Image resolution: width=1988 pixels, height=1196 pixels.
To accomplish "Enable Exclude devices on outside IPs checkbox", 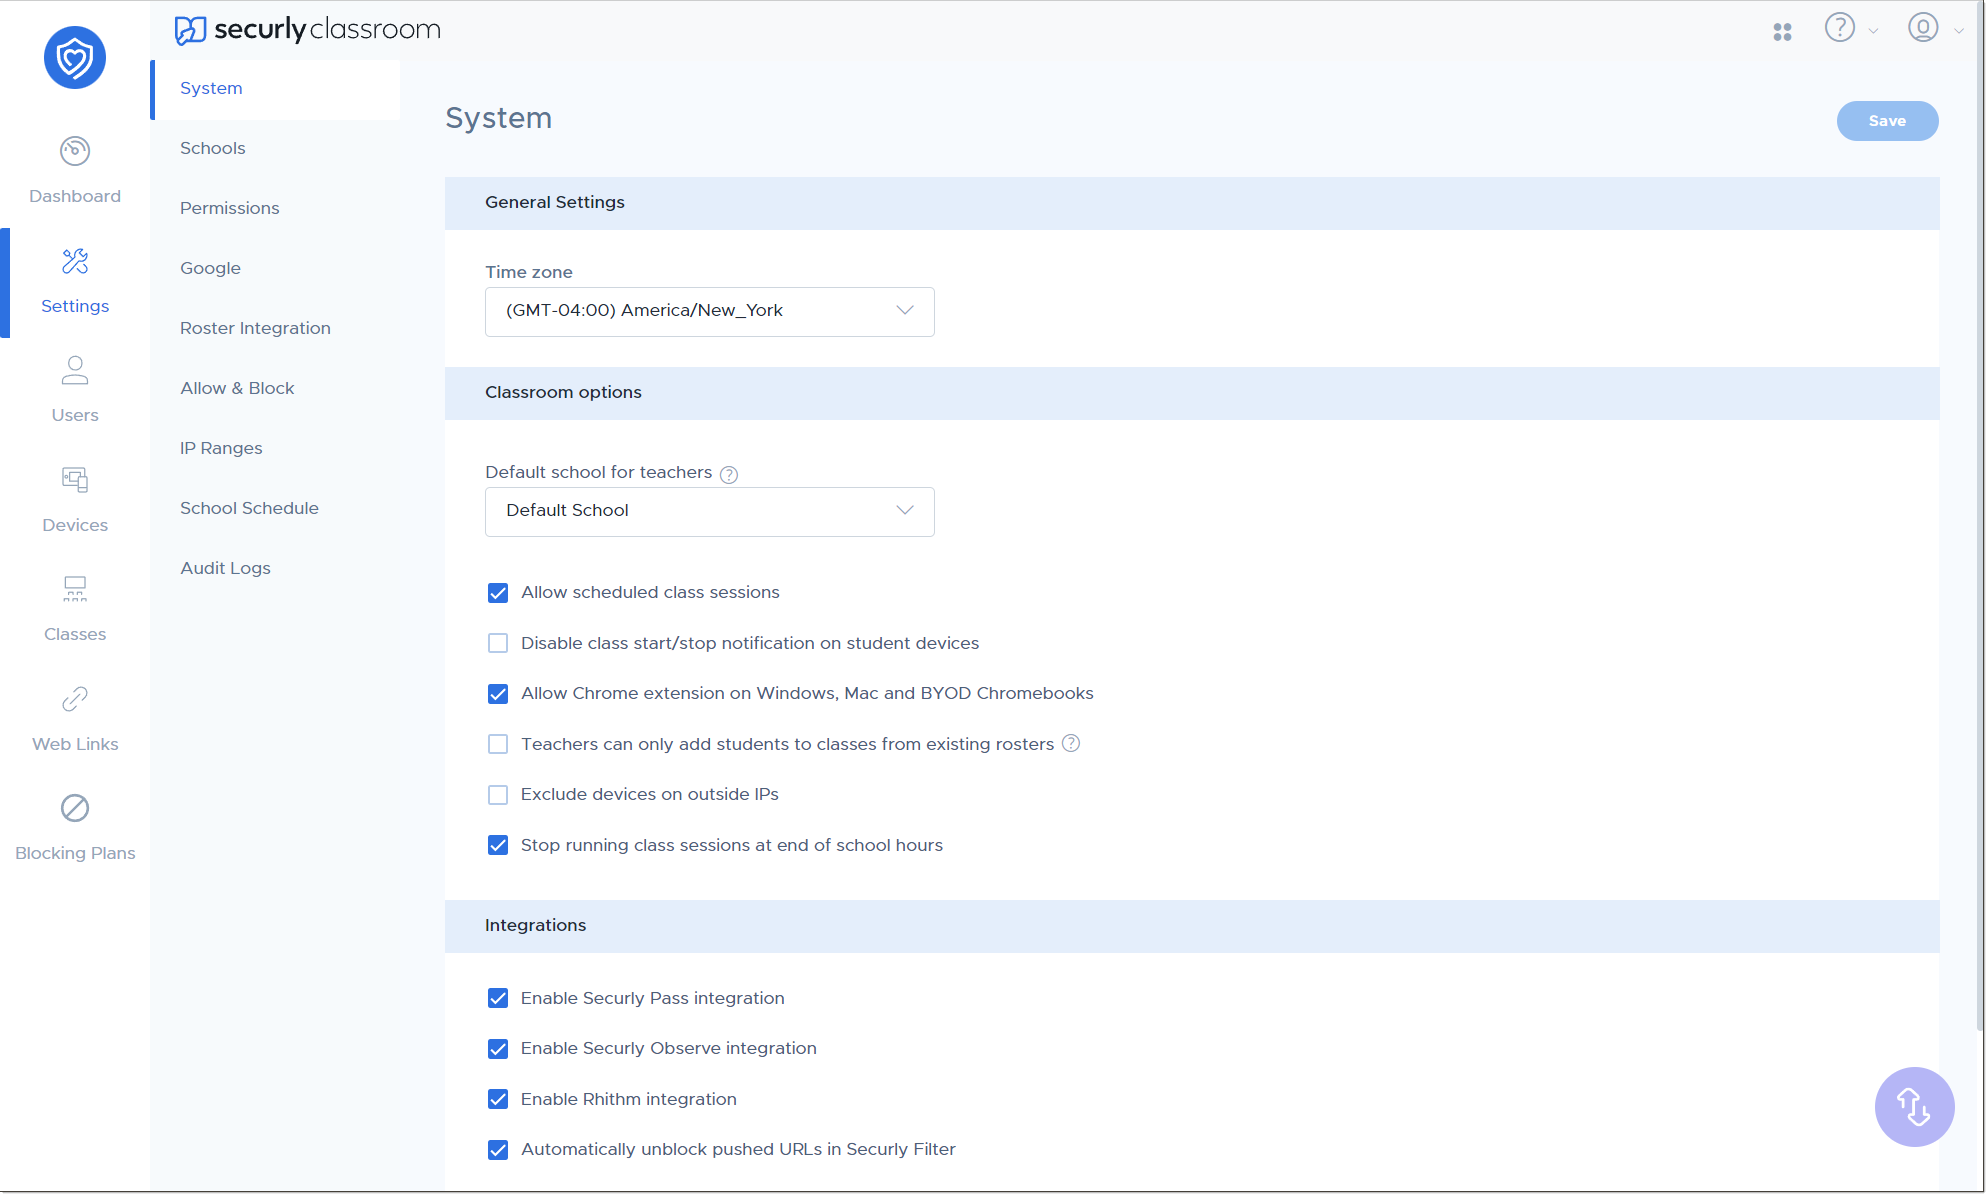I will pos(497,794).
